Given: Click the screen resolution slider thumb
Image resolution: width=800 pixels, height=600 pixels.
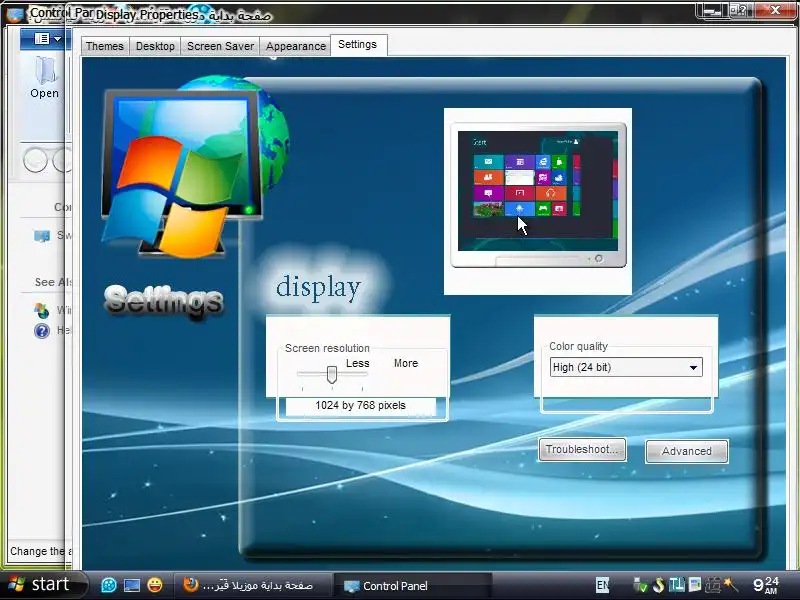Looking at the screenshot, I should point(332,374).
